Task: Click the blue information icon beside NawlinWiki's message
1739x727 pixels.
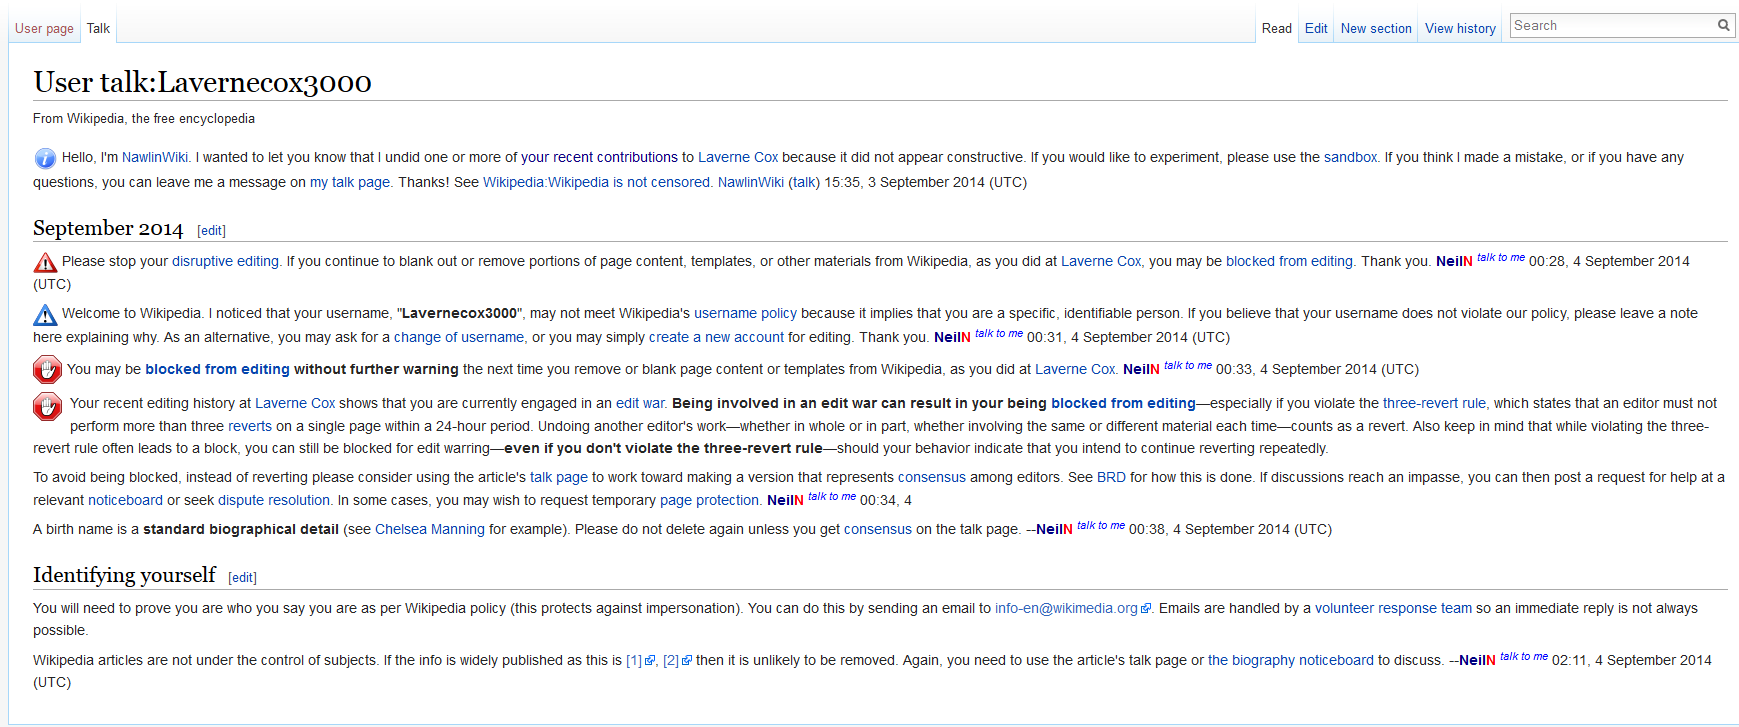Action: (x=45, y=158)
